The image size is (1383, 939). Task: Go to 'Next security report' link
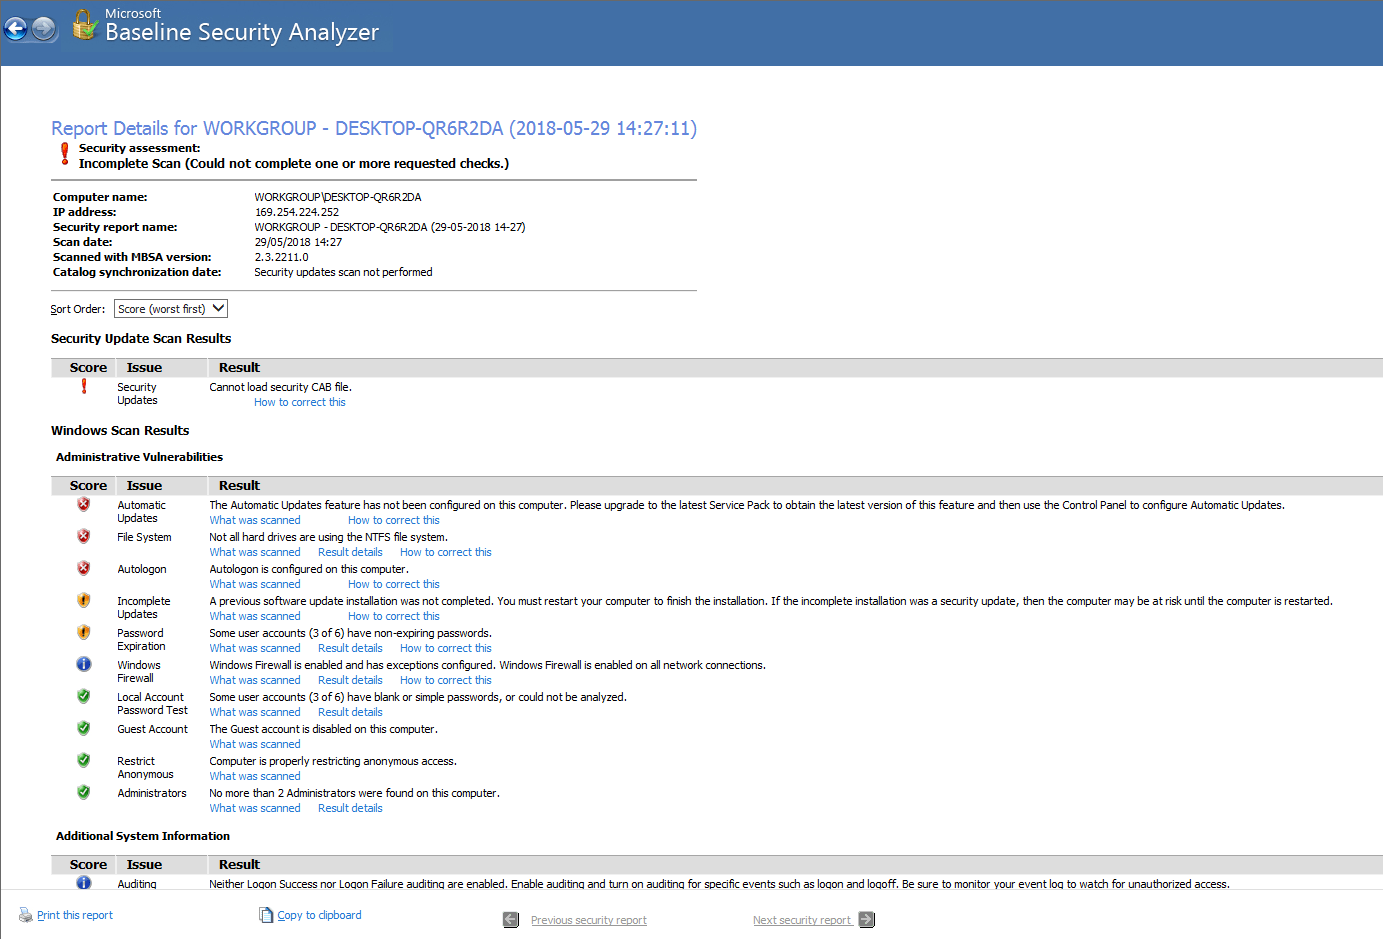802,920
